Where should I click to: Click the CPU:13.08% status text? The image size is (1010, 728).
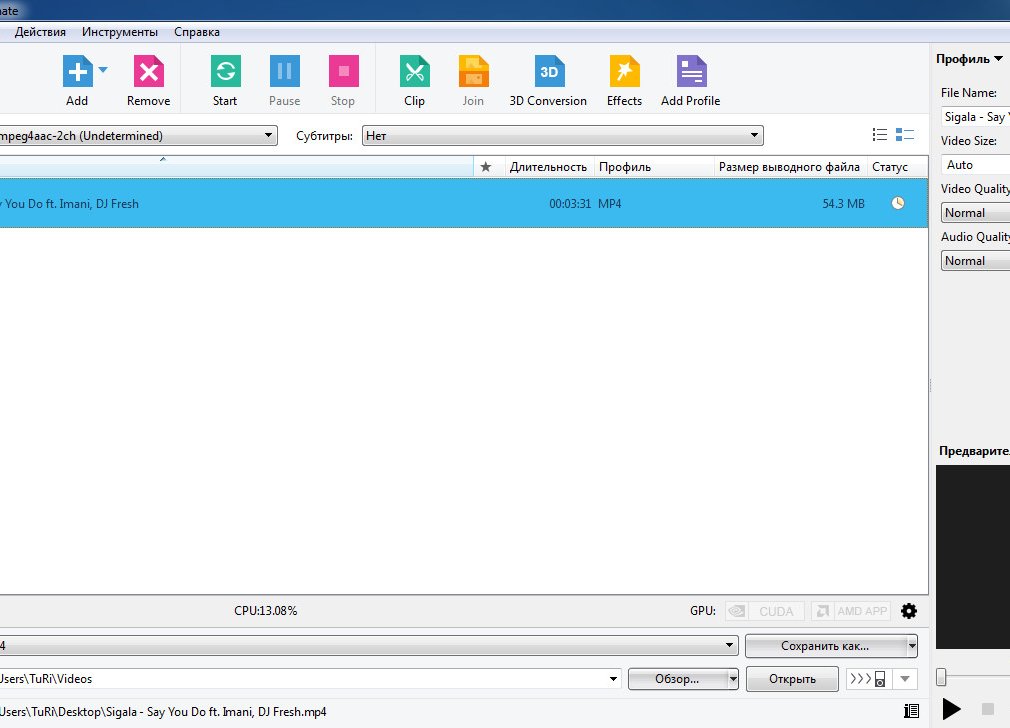tap(265, 611)
